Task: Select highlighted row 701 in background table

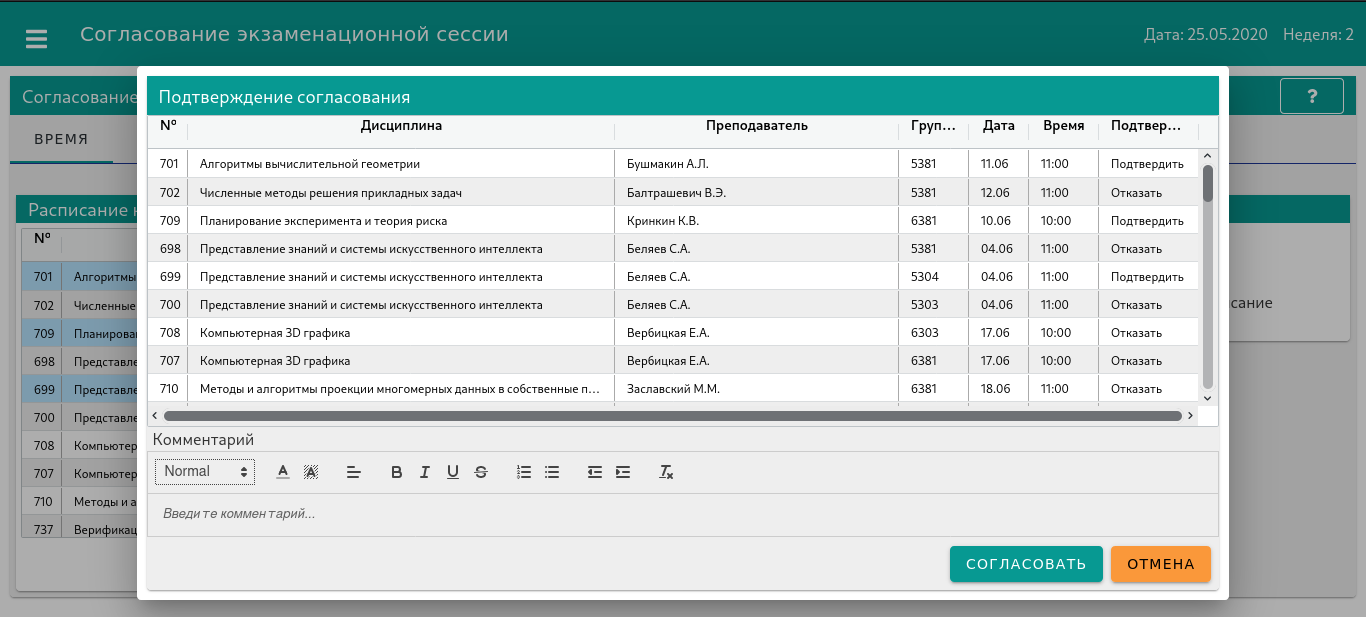Action: pyautogui.click(x=79, y=276)
